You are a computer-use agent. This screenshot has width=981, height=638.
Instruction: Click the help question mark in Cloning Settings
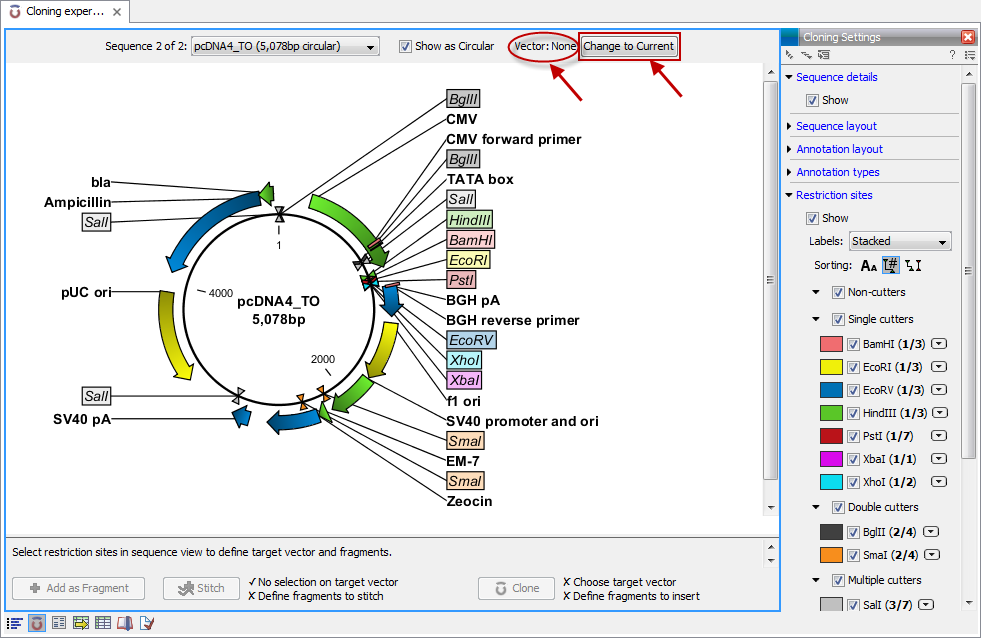pyautogui.click(x=951, y=55)
